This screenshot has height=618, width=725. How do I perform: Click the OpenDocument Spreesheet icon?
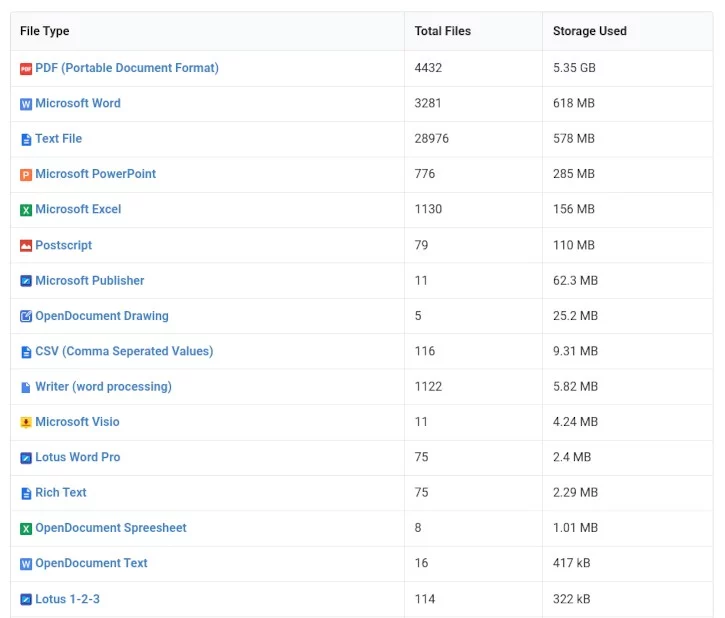click(x=26, y=528)
